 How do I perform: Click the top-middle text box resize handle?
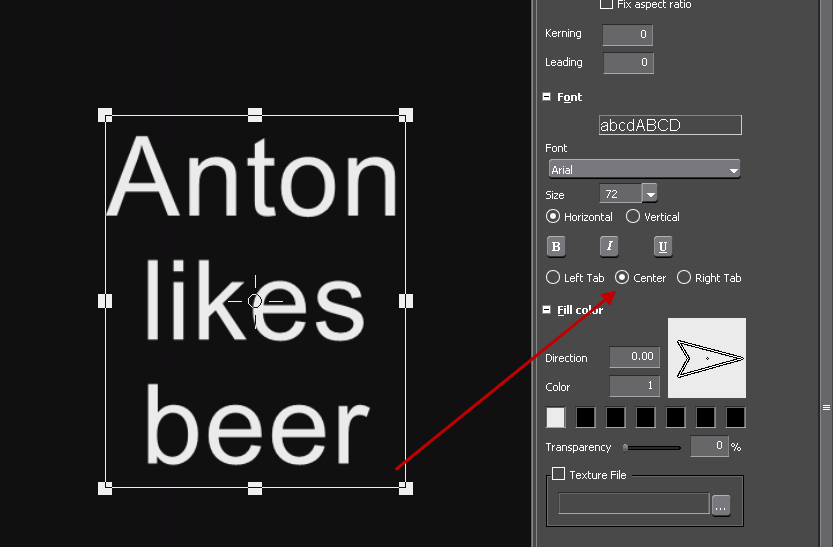[255, 115]
